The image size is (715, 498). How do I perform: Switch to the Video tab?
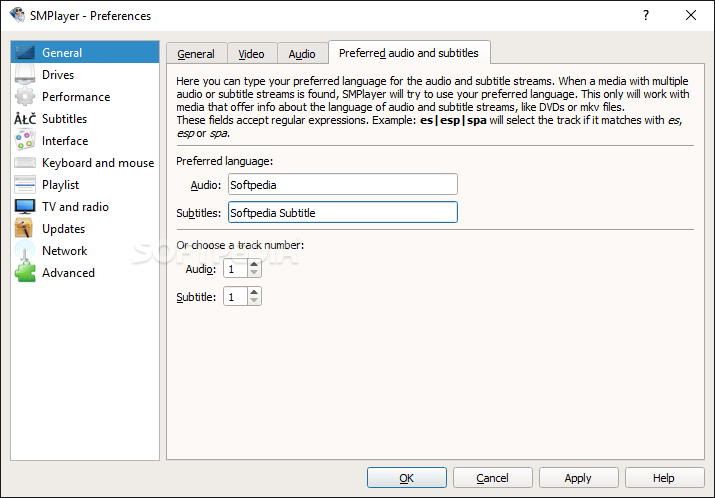pyautogui.click(x=252, y=54)
